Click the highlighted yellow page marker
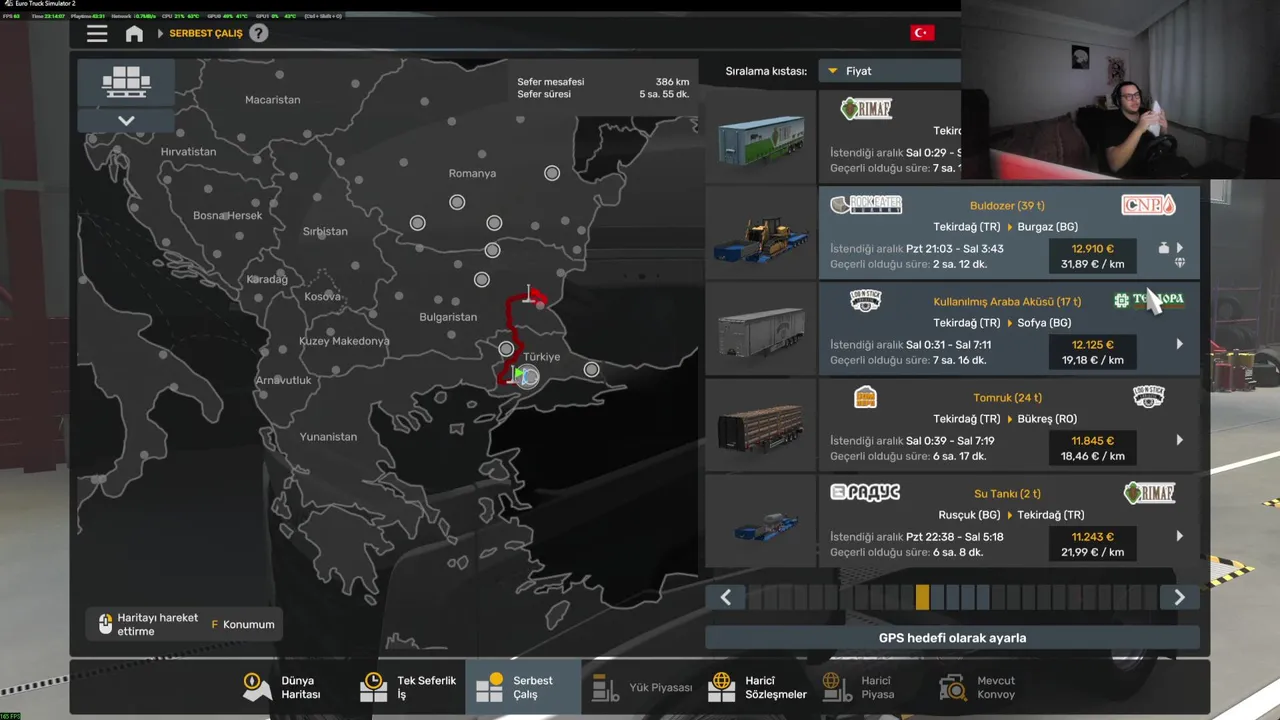The height and width of the screenshot is (720, 1280). tap(922, 597)
